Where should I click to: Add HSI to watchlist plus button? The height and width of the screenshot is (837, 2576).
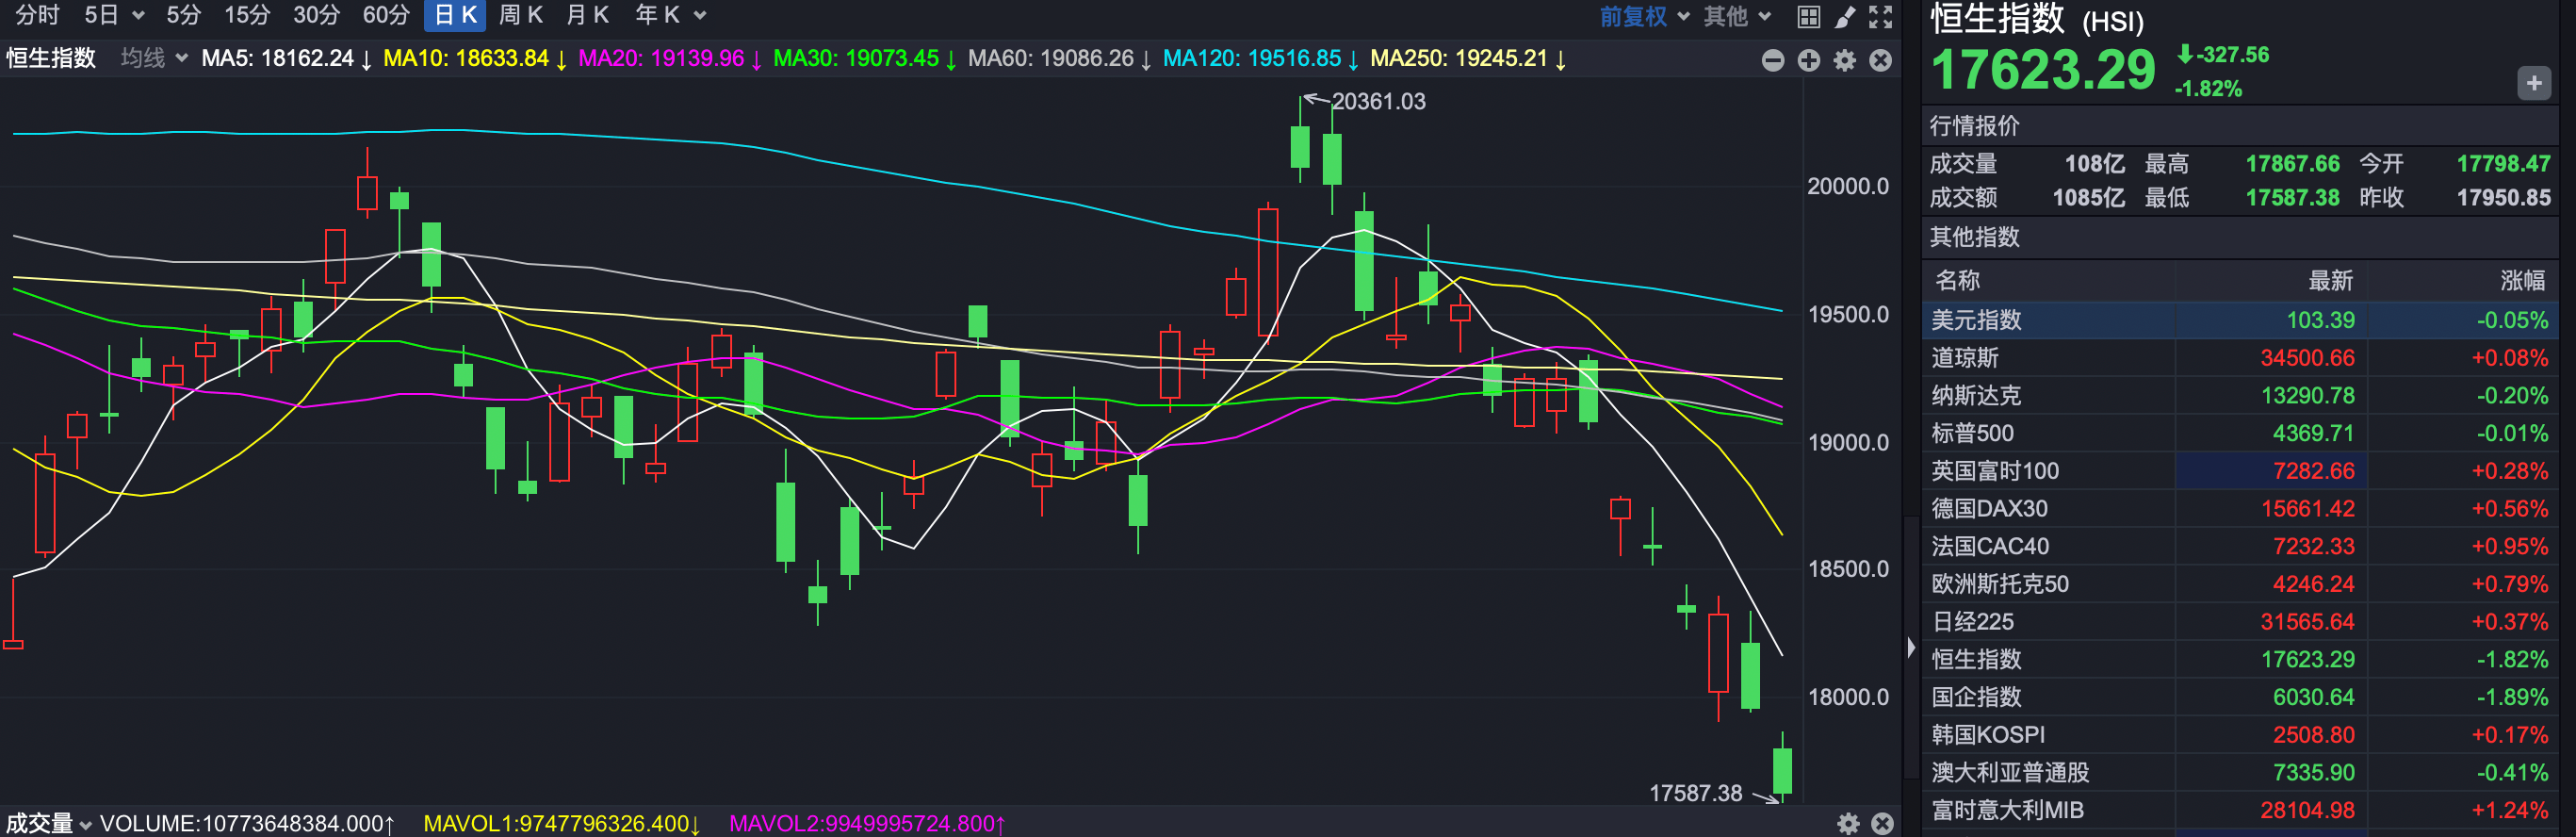(x=2534, y=83)
